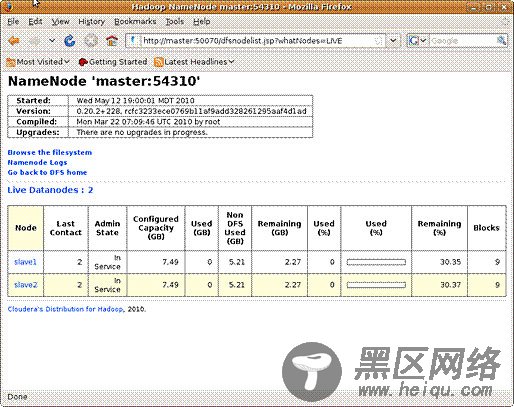The height and width of the screenshot is (407, 514).
Task: Open the back/forward history dropdown arrow
Action: point(52,41)
